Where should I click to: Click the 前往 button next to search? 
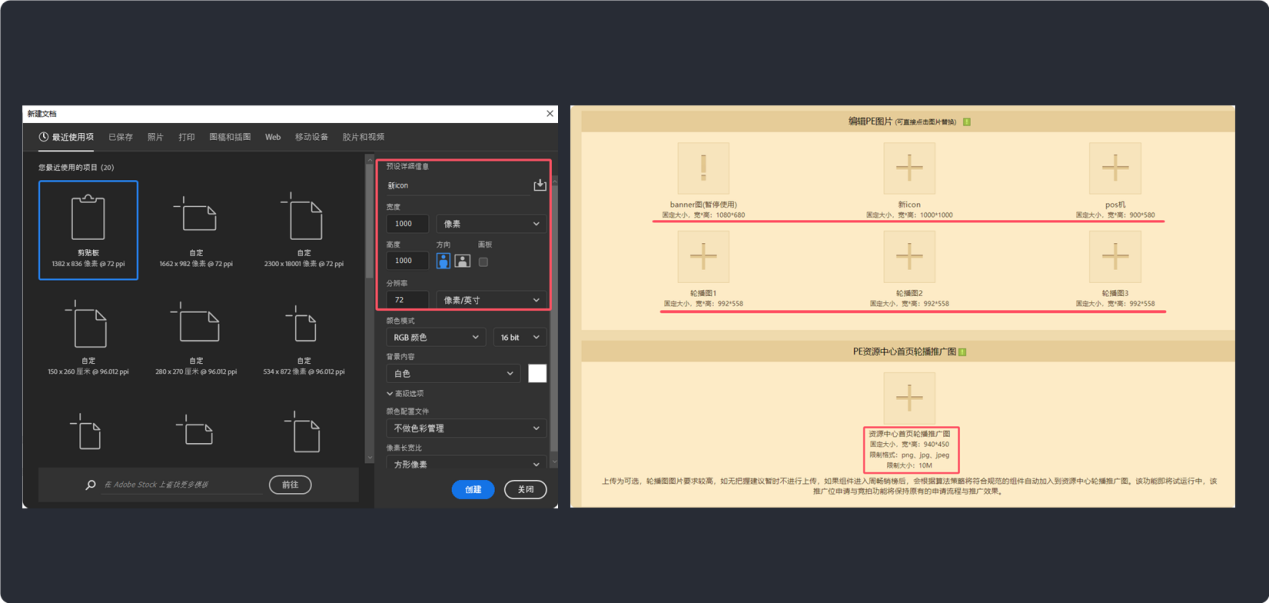pos(290,485)
